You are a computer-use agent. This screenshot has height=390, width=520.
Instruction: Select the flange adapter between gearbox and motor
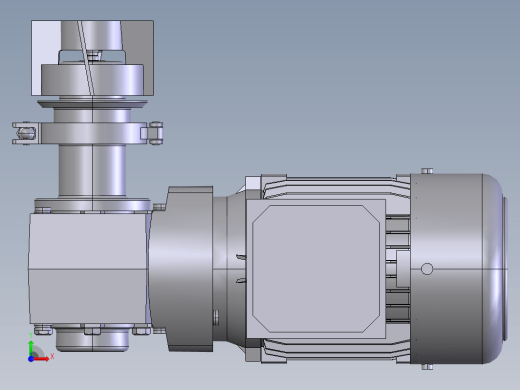click(181, 269)
